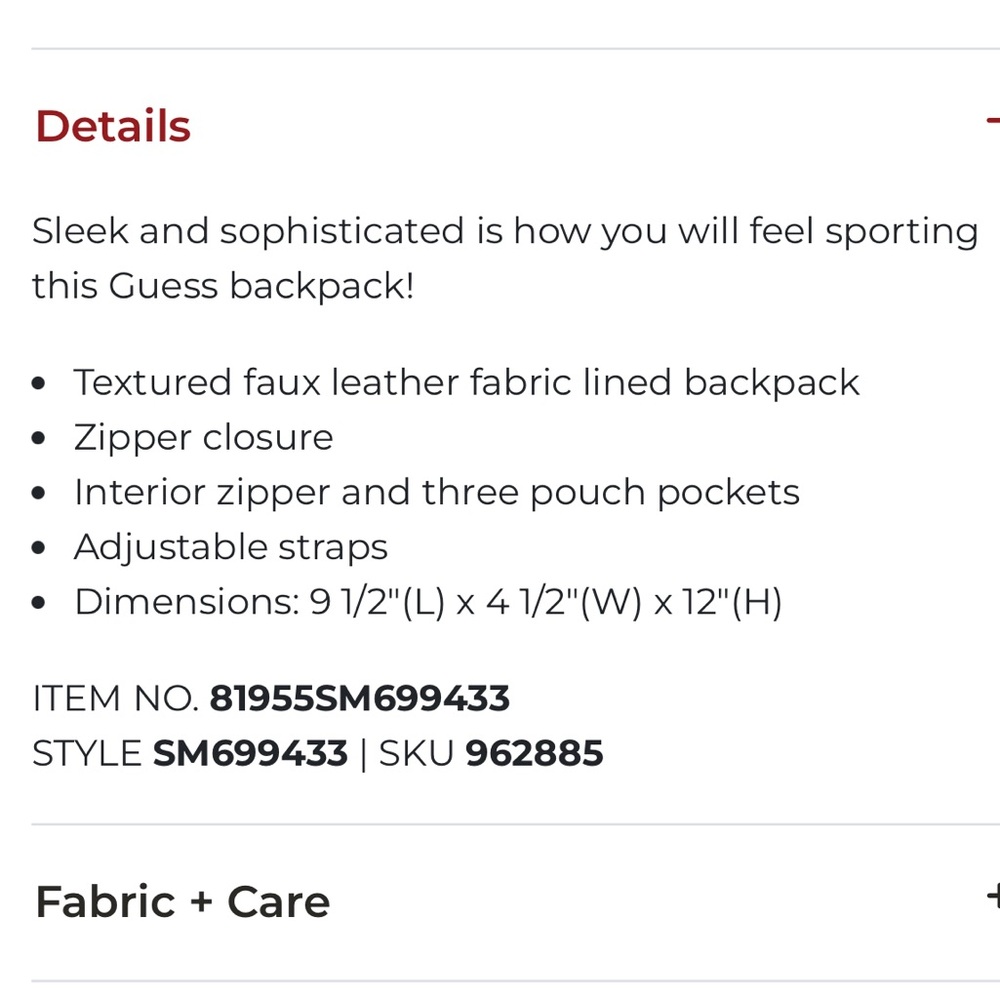Click the Adjustable straps bullet item

tap(230, 547)
